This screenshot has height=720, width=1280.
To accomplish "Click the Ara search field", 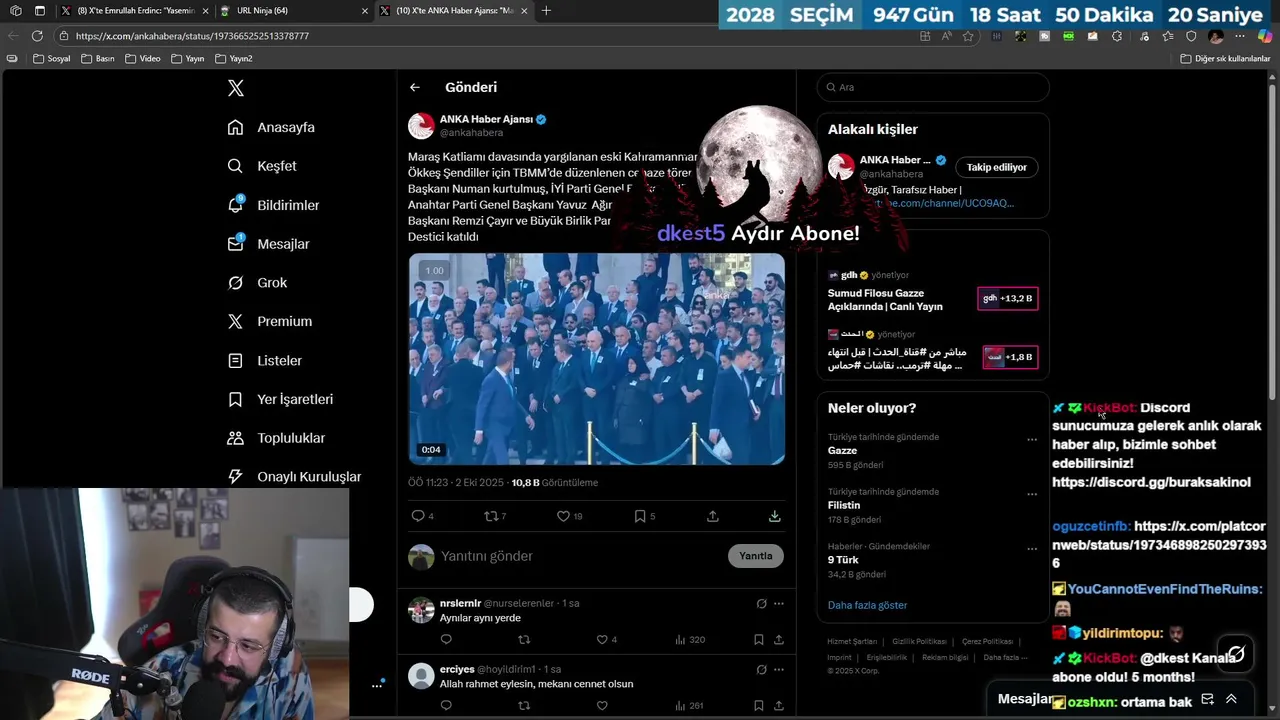I will coord(933,87).
